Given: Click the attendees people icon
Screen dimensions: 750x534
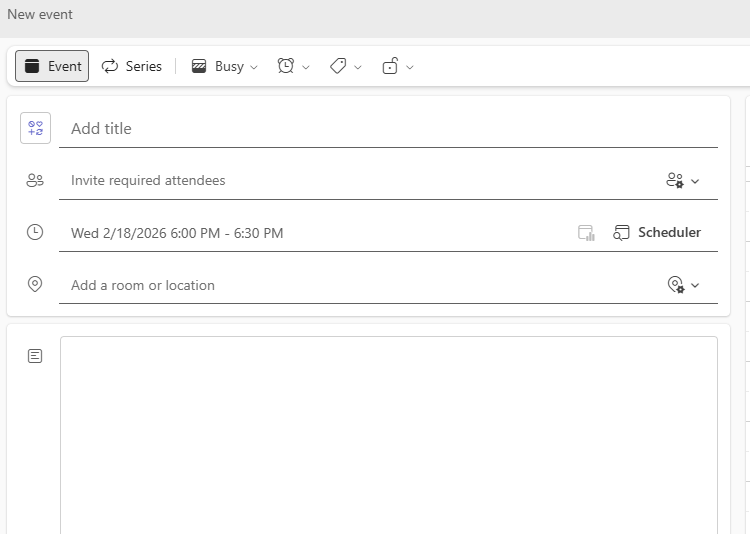Looking at the screenshot, I should [35, 180].
